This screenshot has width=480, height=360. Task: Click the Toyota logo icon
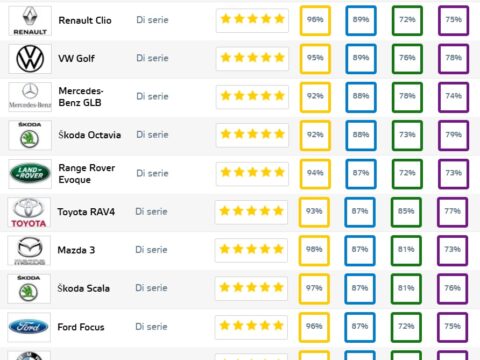click(29, 212)
